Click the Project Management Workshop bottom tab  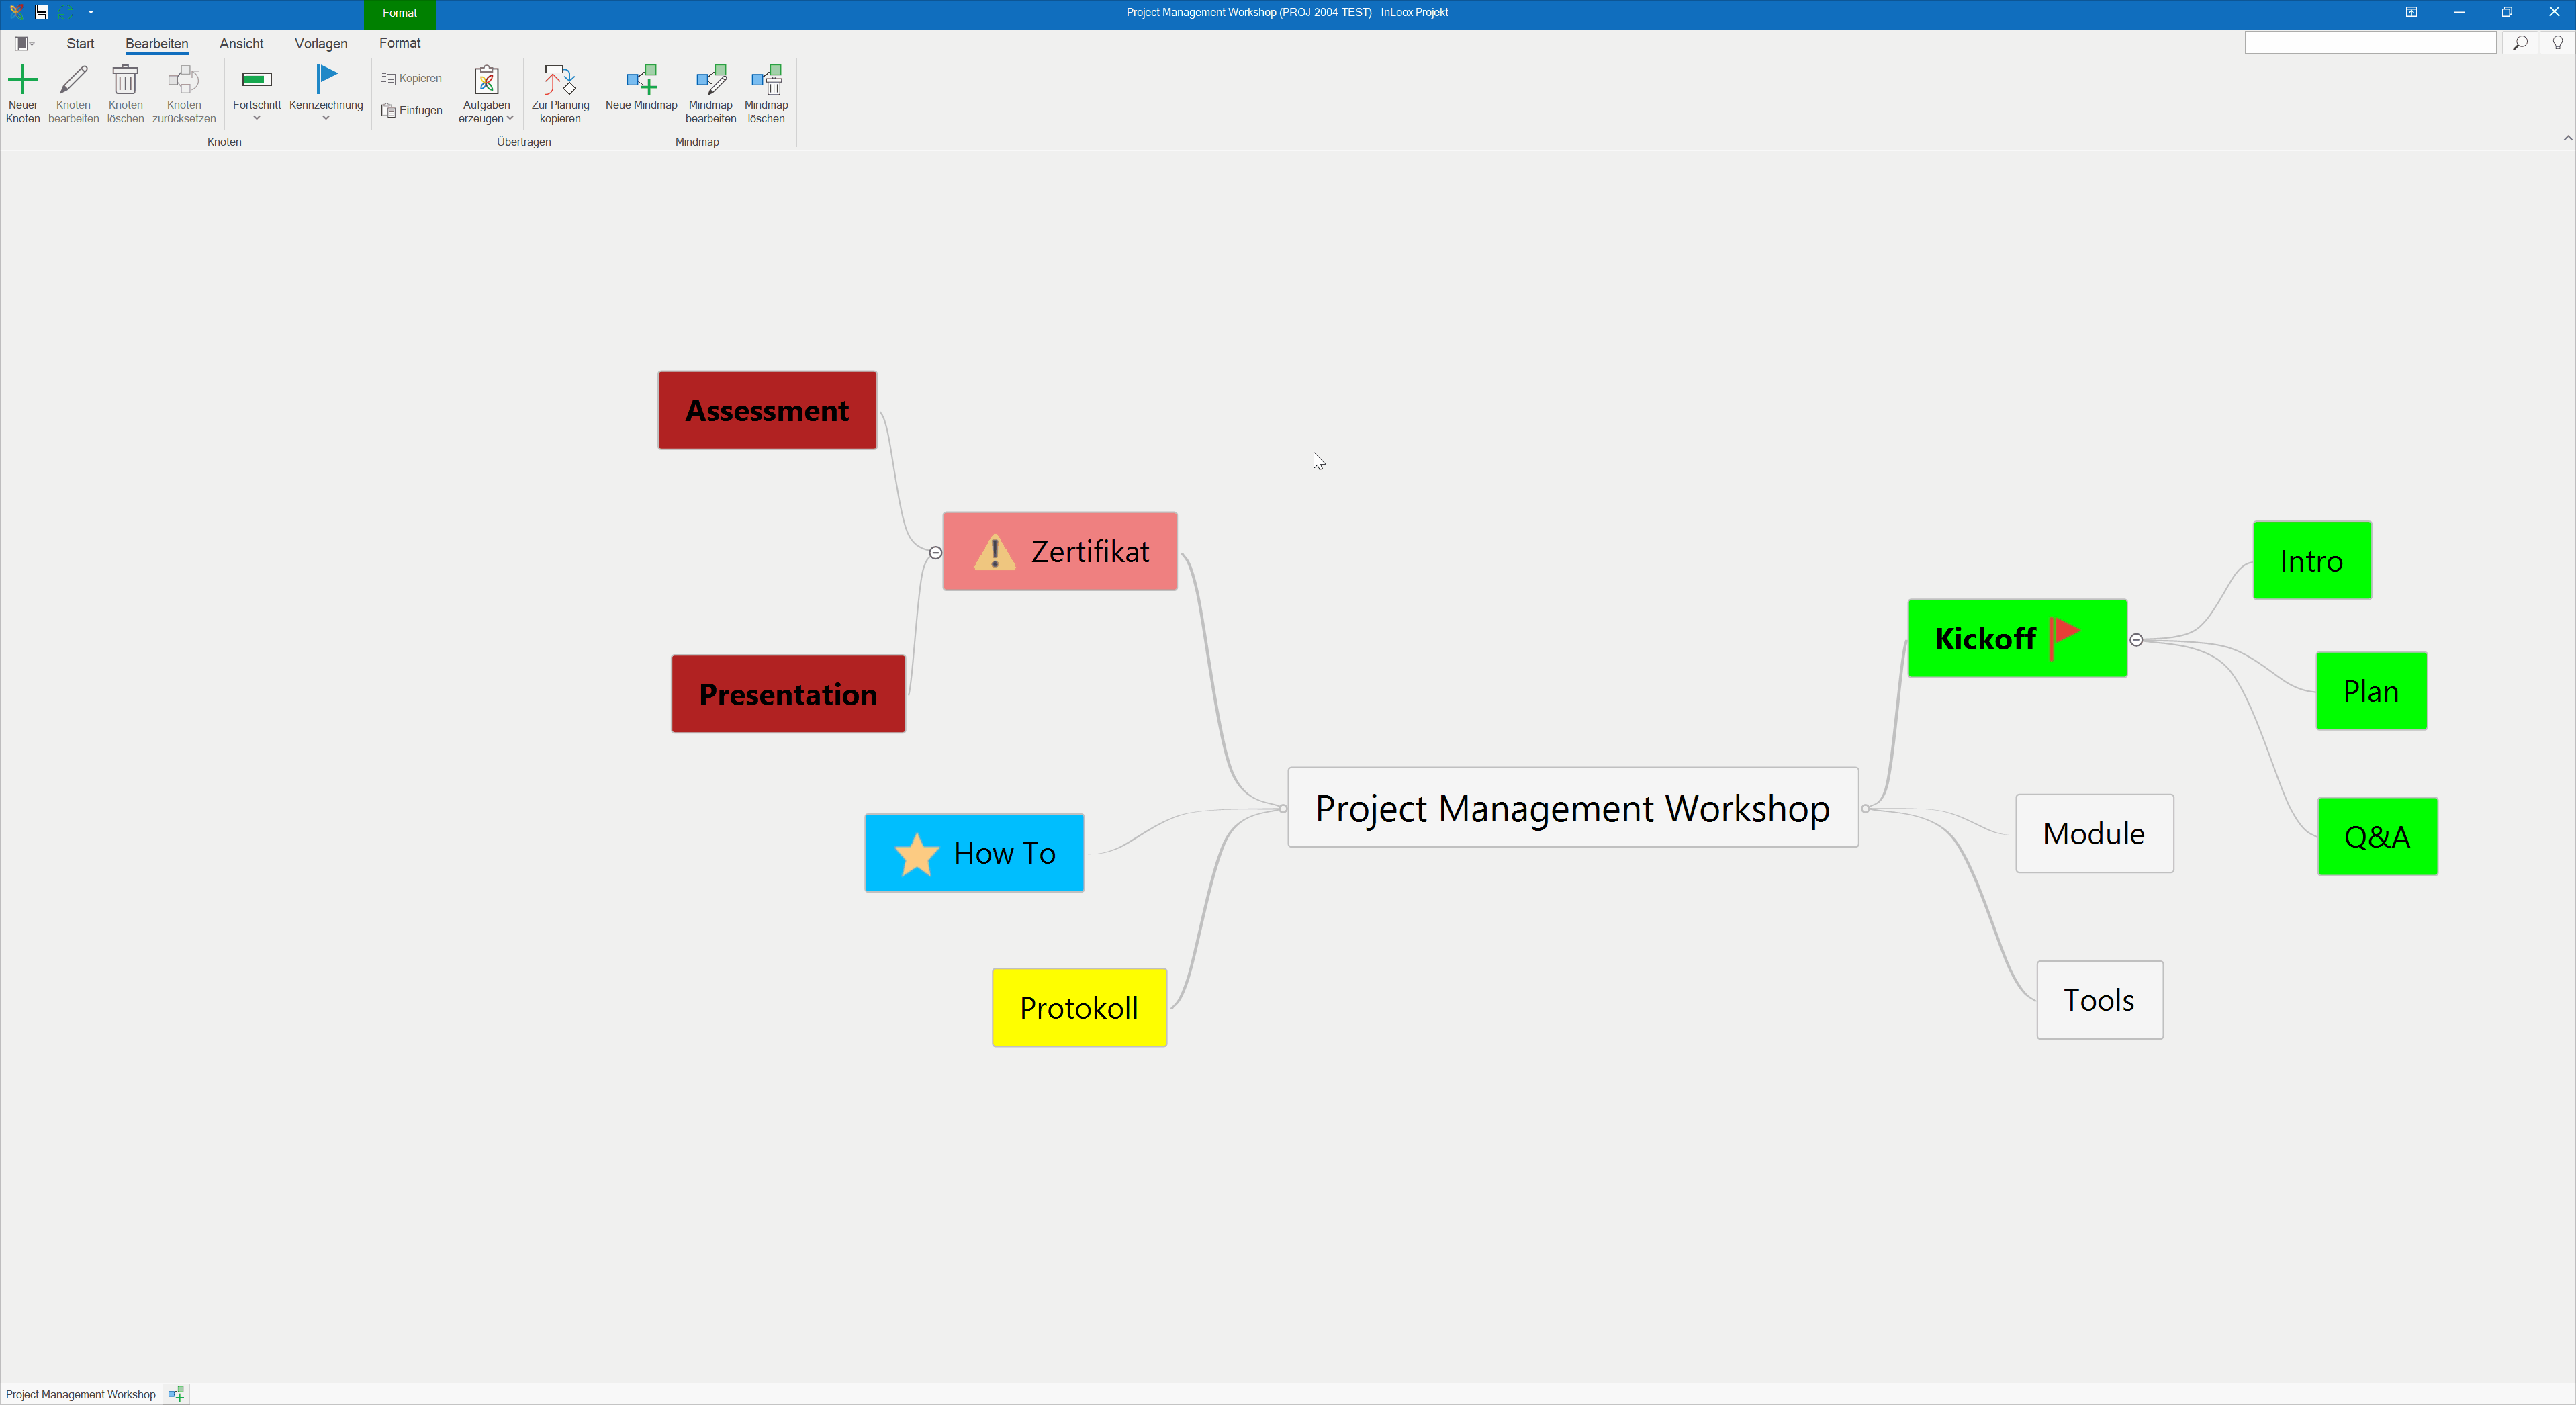[x=81, y=1394]
